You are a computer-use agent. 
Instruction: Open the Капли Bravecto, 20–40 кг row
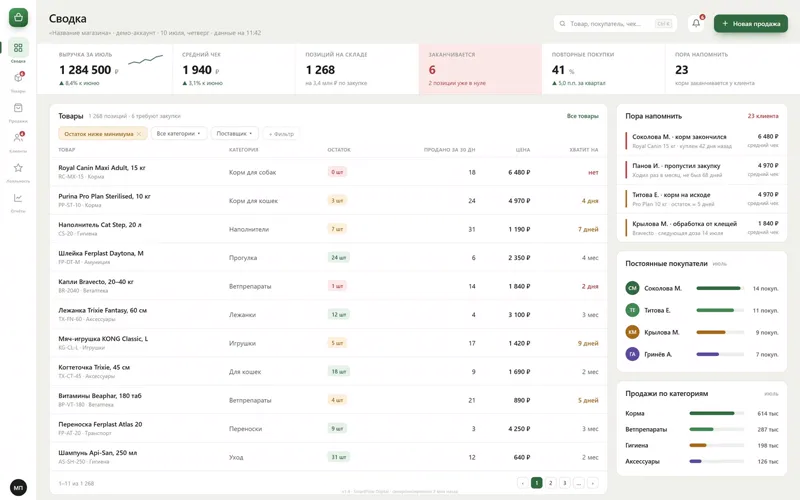pyautogui.click(x=329, y=286)
